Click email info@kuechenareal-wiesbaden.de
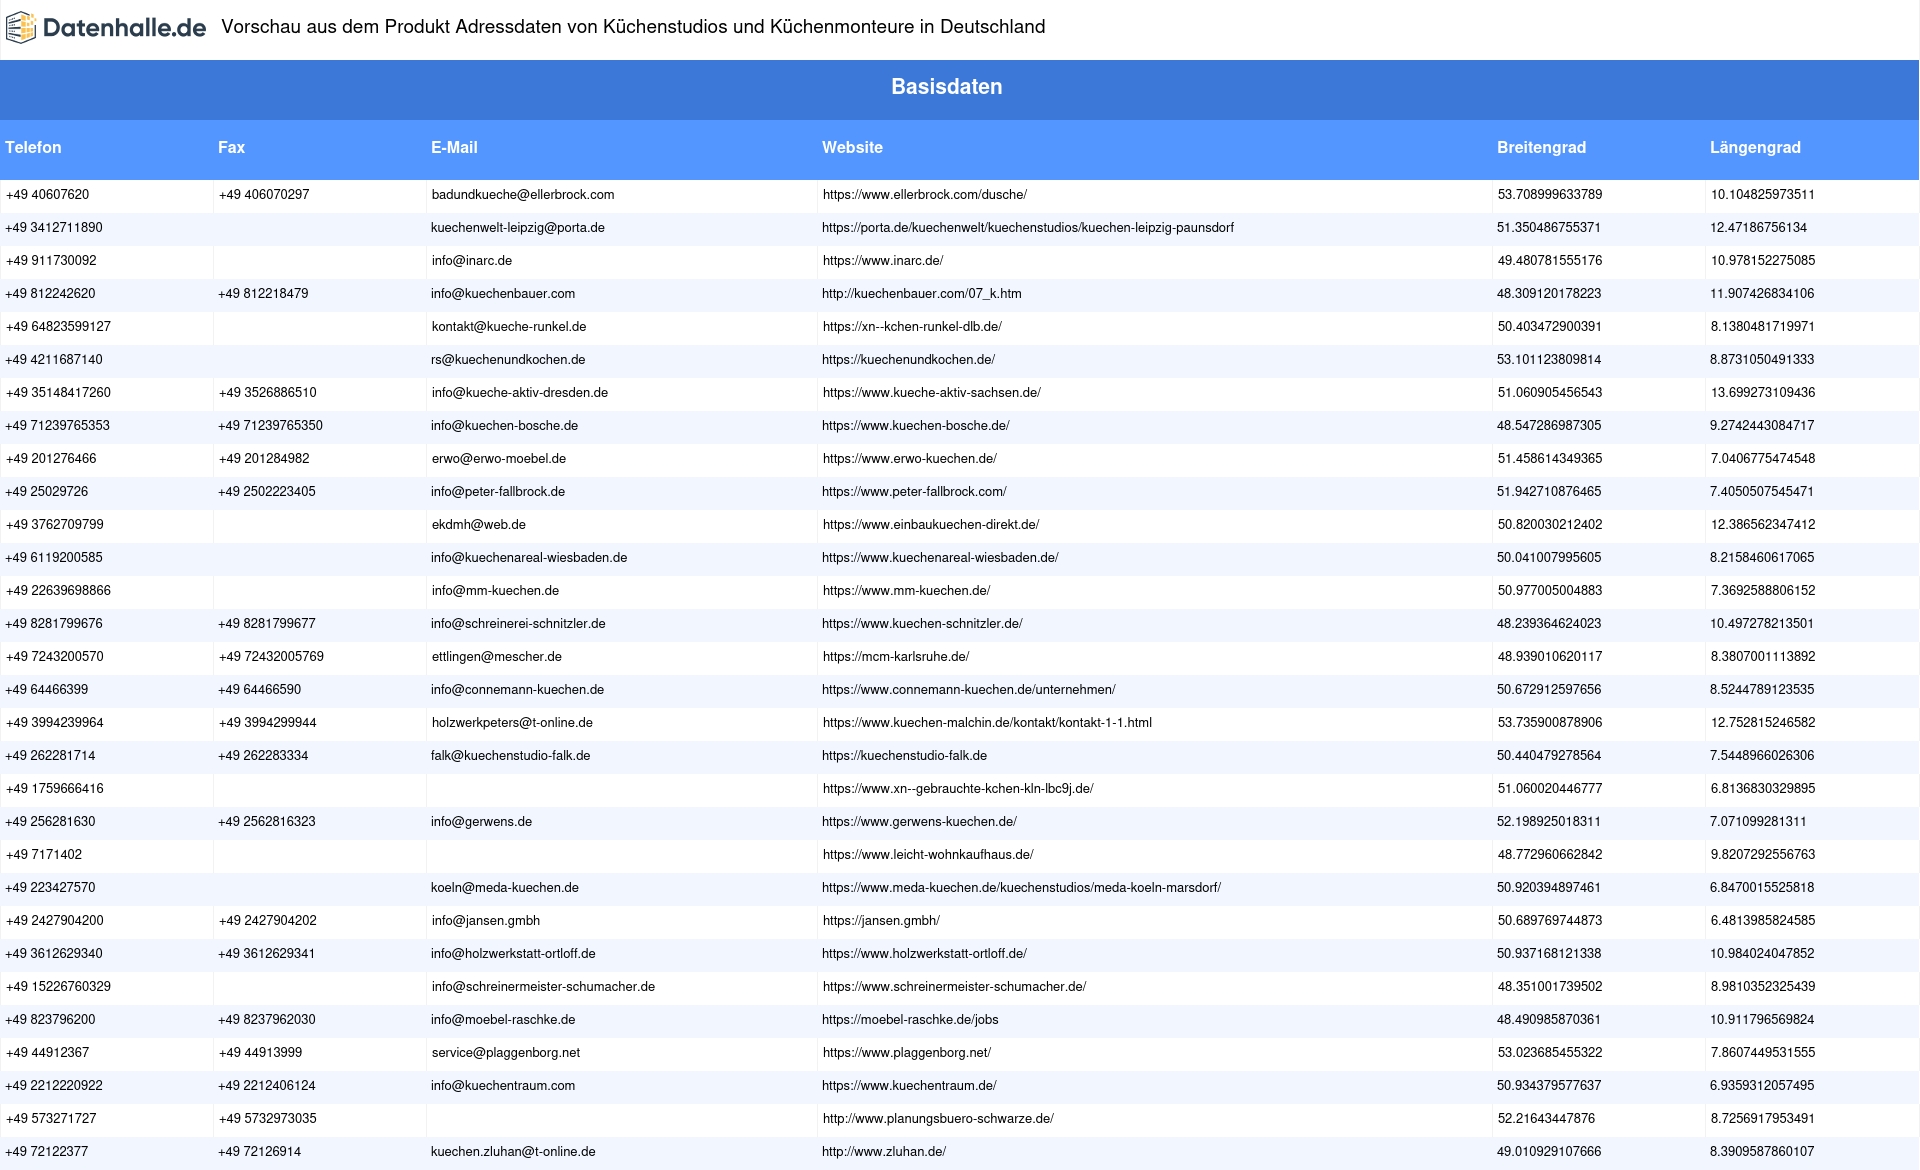 pos(529,558)
